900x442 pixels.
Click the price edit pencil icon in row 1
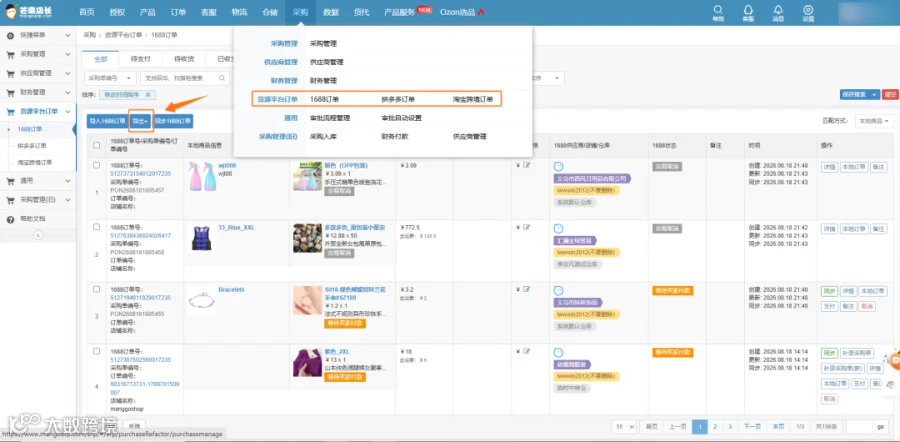click(526, 166)
